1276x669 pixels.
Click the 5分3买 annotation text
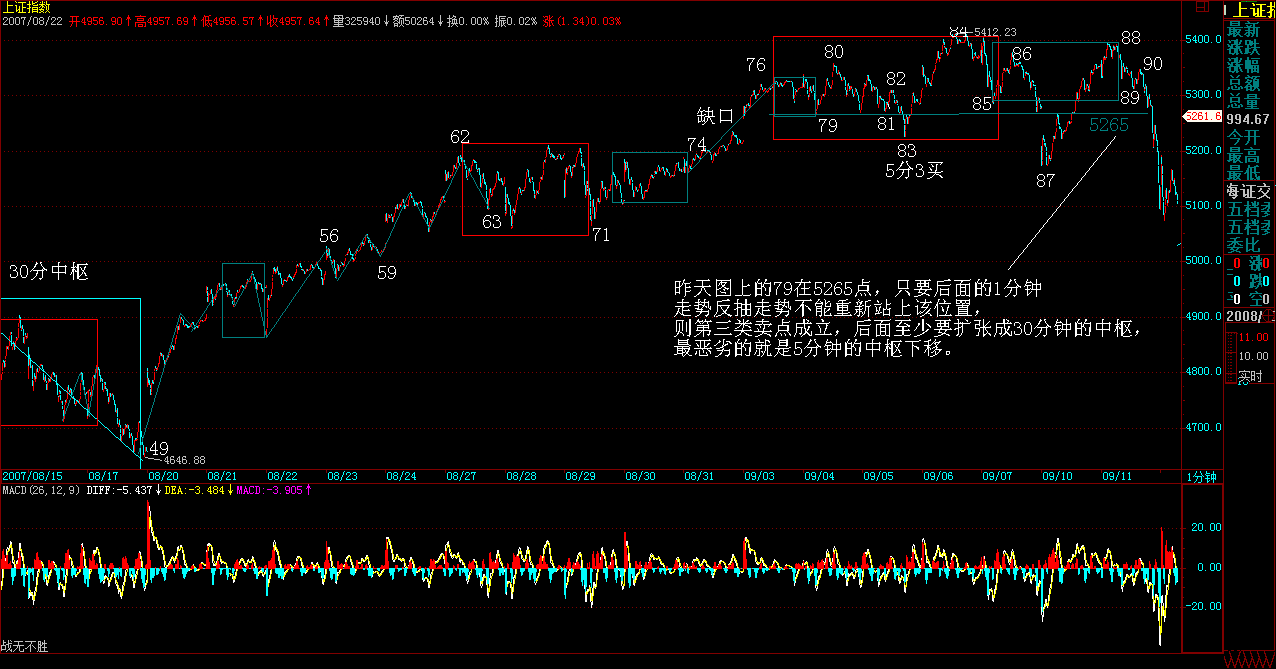914,171
